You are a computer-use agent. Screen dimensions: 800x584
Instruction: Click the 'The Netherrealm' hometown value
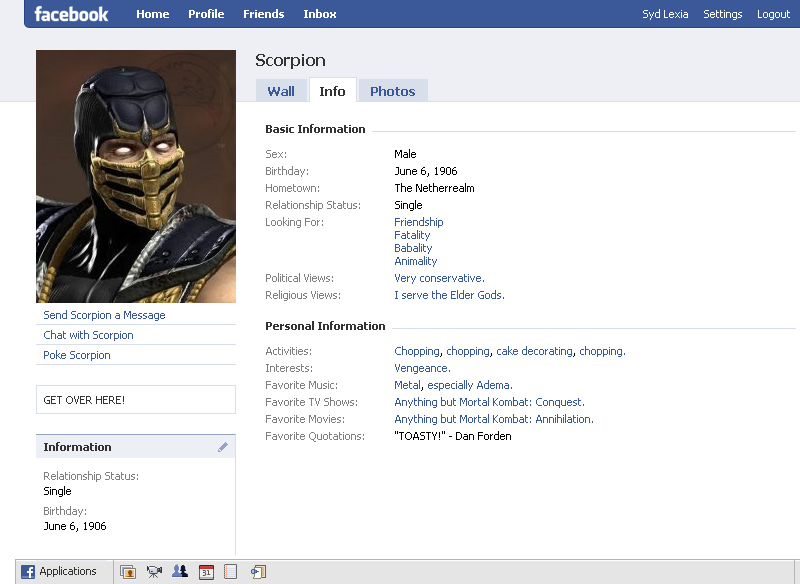coord(434,188)
